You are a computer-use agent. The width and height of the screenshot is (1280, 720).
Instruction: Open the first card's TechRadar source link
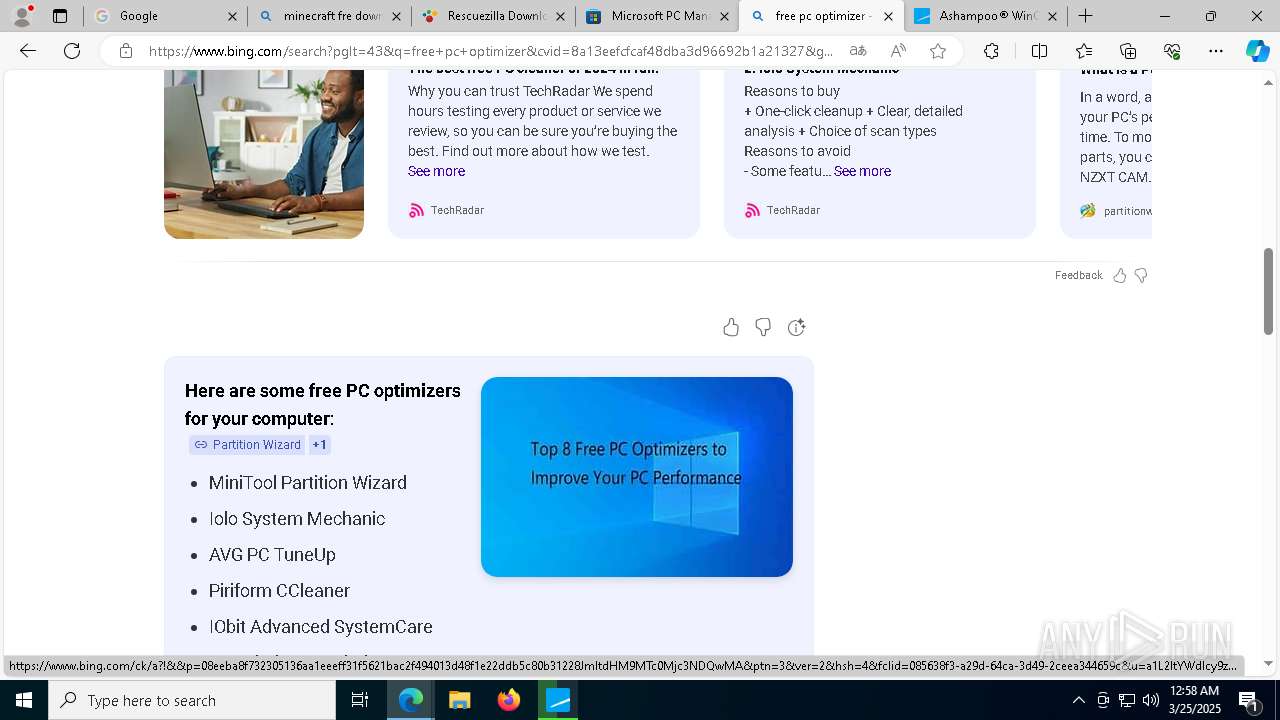tap(446, 210)
